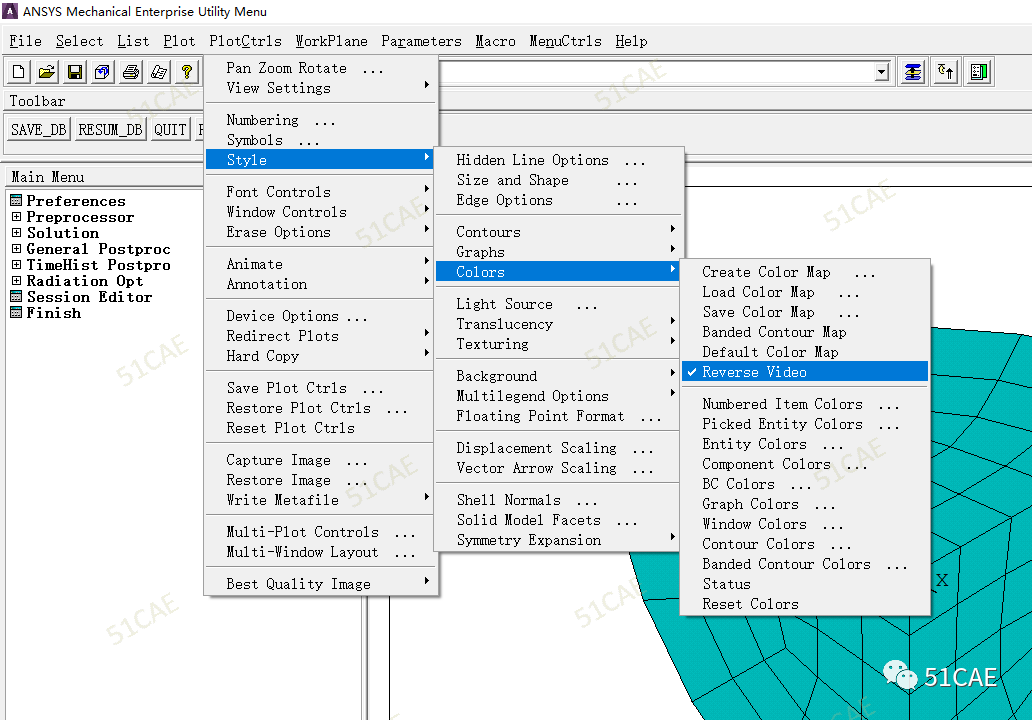Open the Window Controls submenu

point(321,211)
